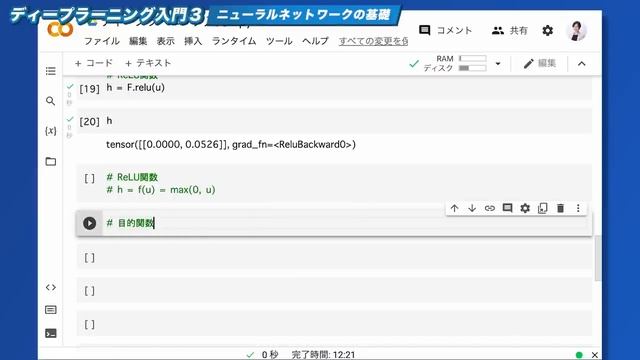
Task: Open the ツール menu
Action: (279, 41)
